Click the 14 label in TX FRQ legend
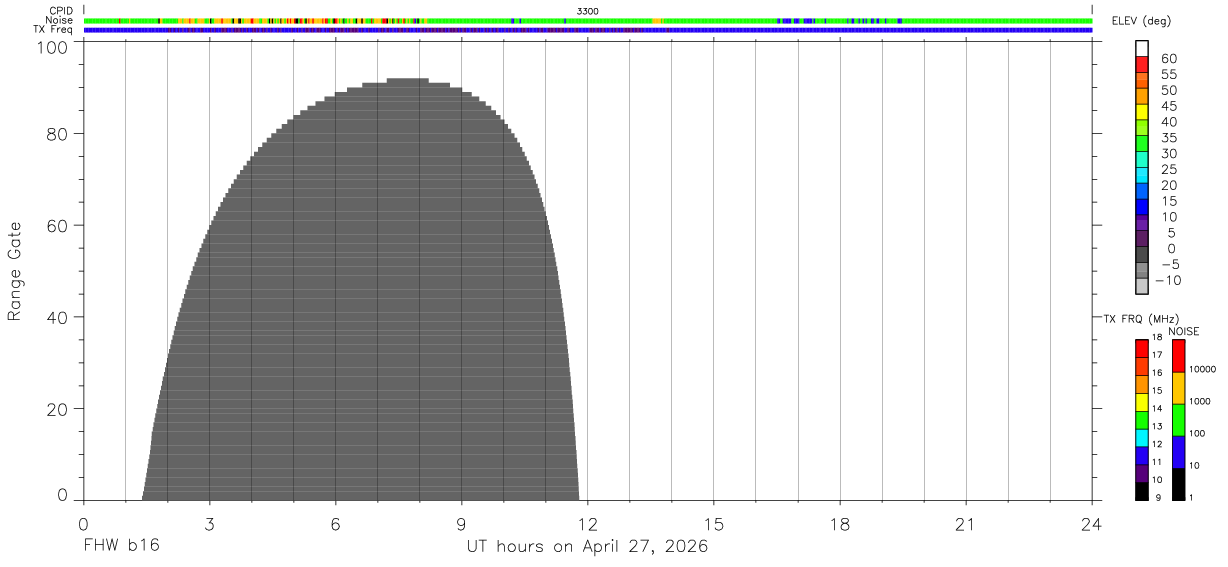This screenshot has width=1228, height=567. pyautogui.click(x=1156, y=408)
